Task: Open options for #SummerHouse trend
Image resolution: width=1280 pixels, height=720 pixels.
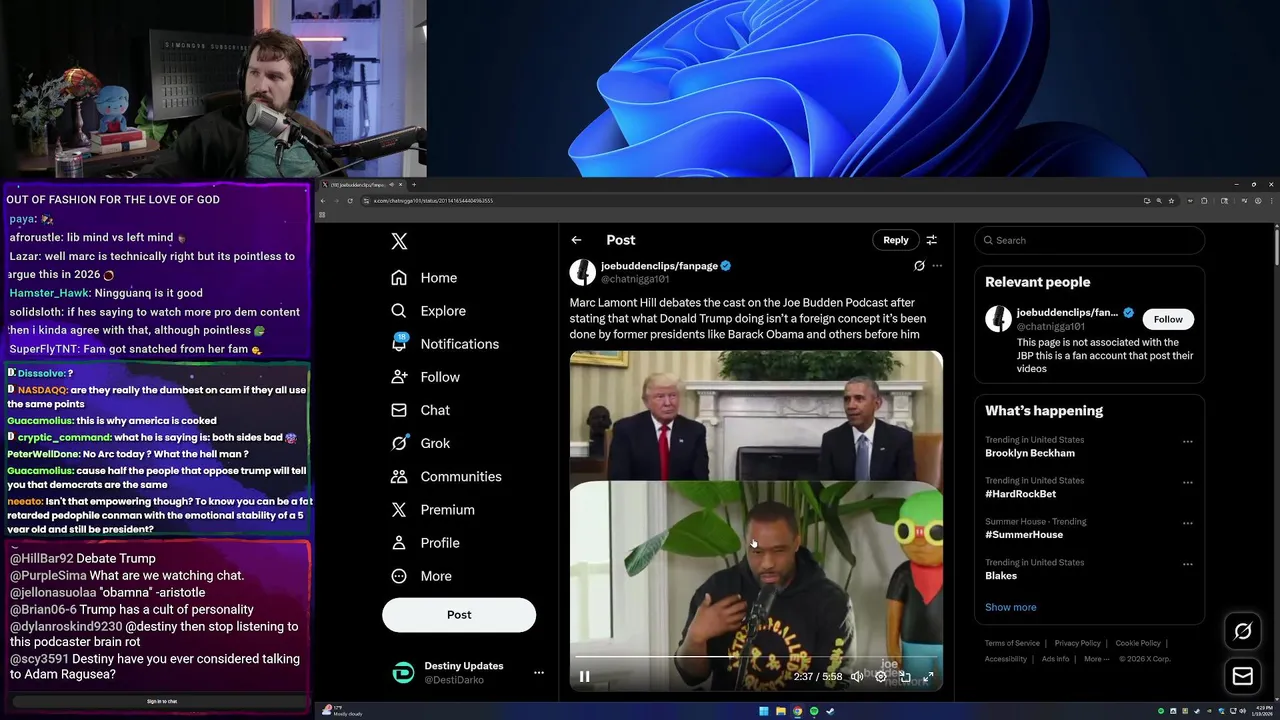Action: (1188, 523)
